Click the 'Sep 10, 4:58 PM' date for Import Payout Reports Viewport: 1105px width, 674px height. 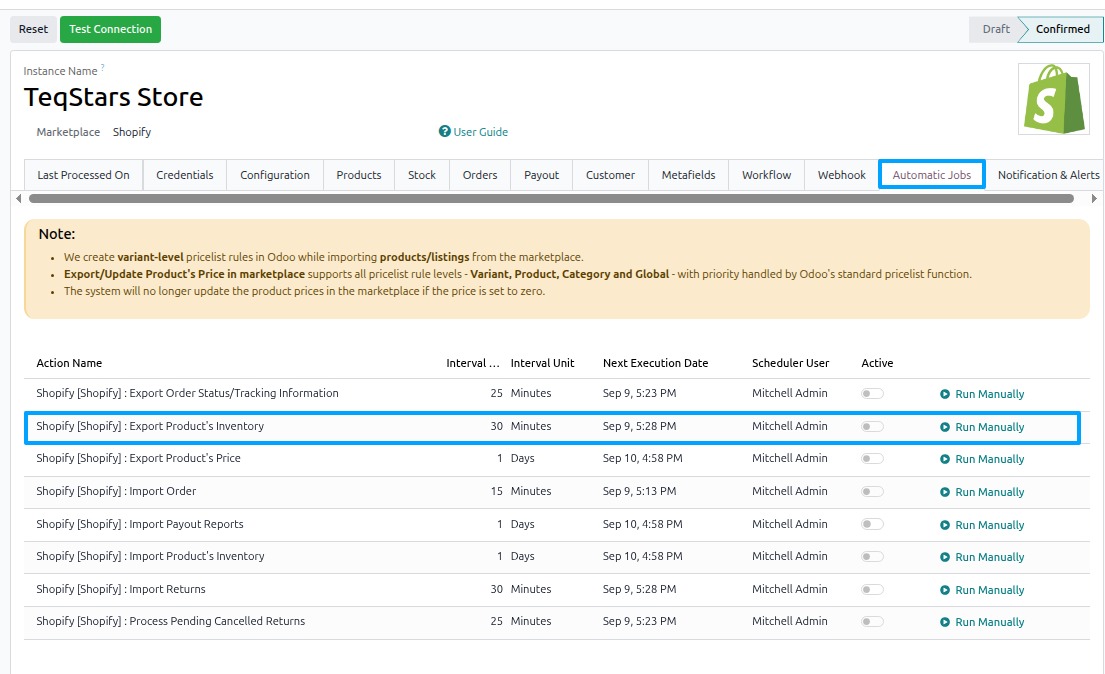(642, 524)
